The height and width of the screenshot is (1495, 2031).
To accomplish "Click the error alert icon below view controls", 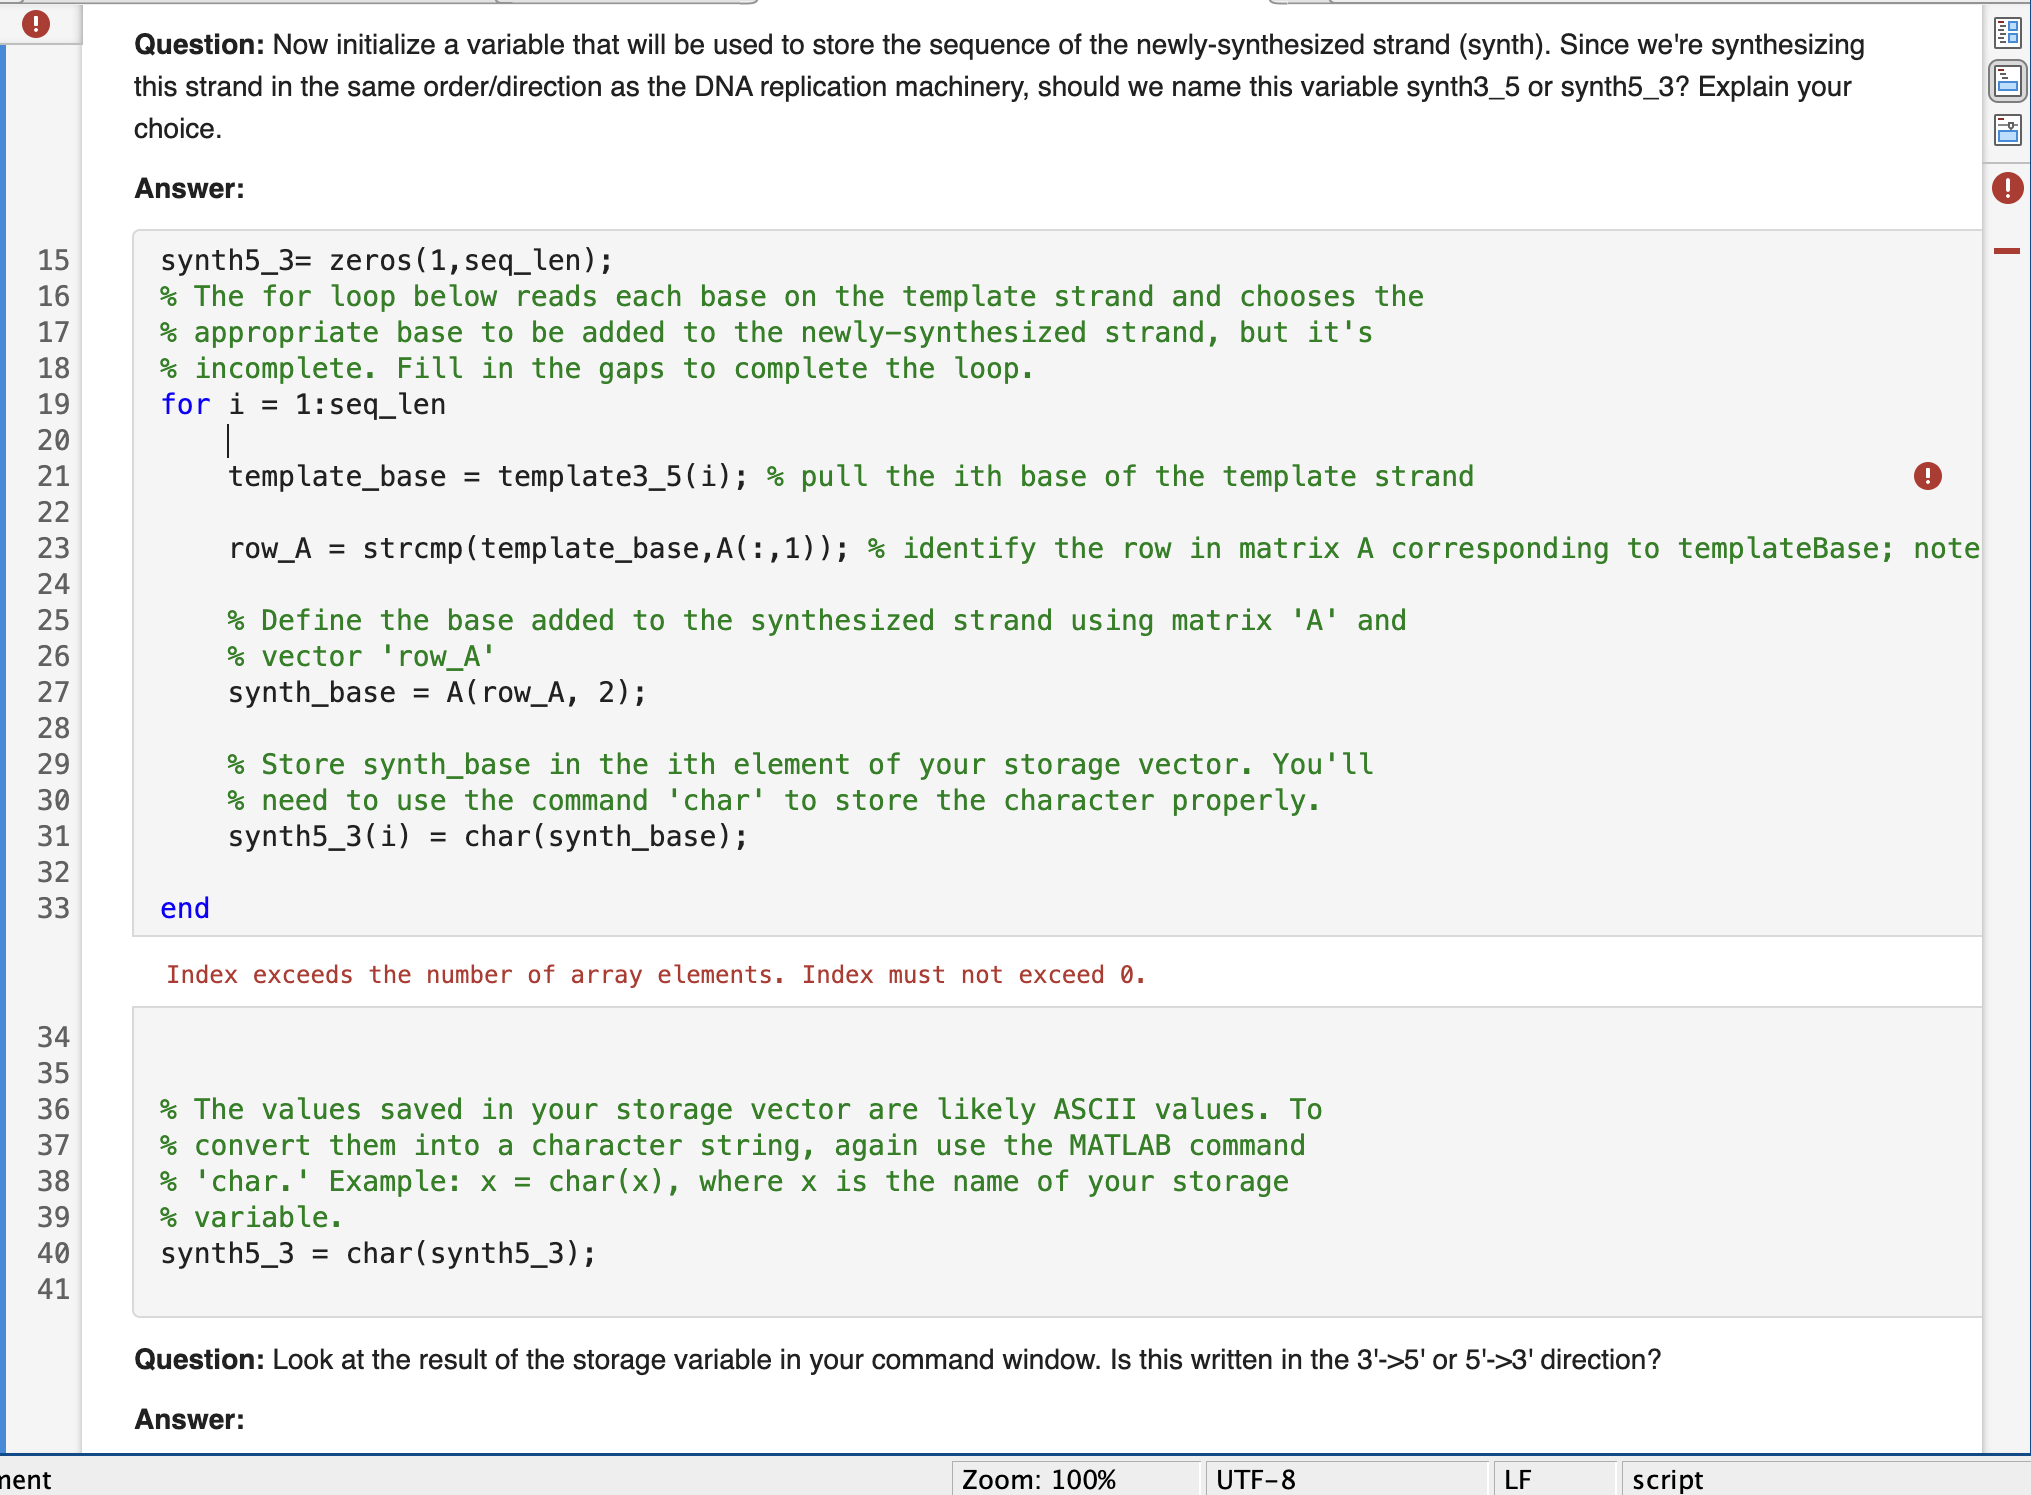I will tap(2009, 188).
